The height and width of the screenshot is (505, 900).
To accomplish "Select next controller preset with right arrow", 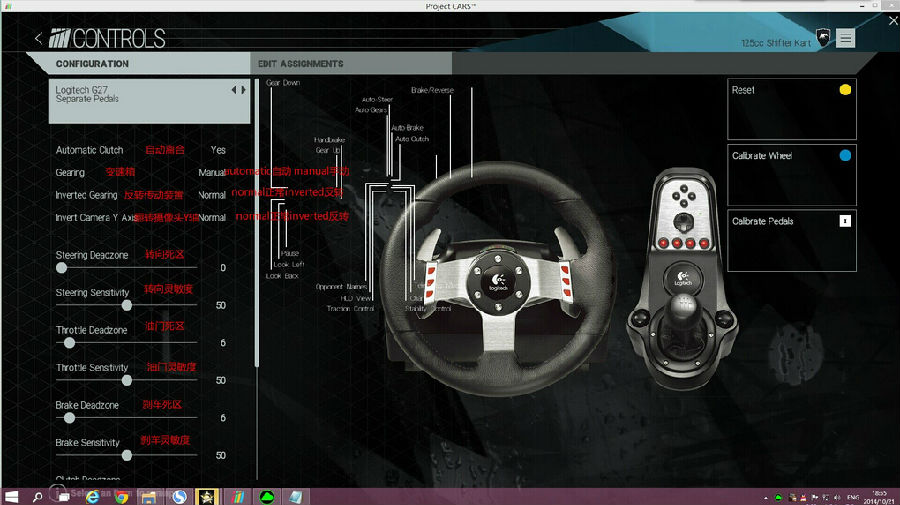I will [243, 90].
